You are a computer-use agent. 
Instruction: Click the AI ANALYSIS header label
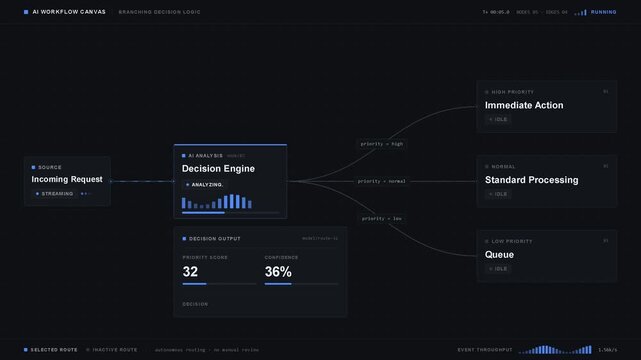(205, 156)
